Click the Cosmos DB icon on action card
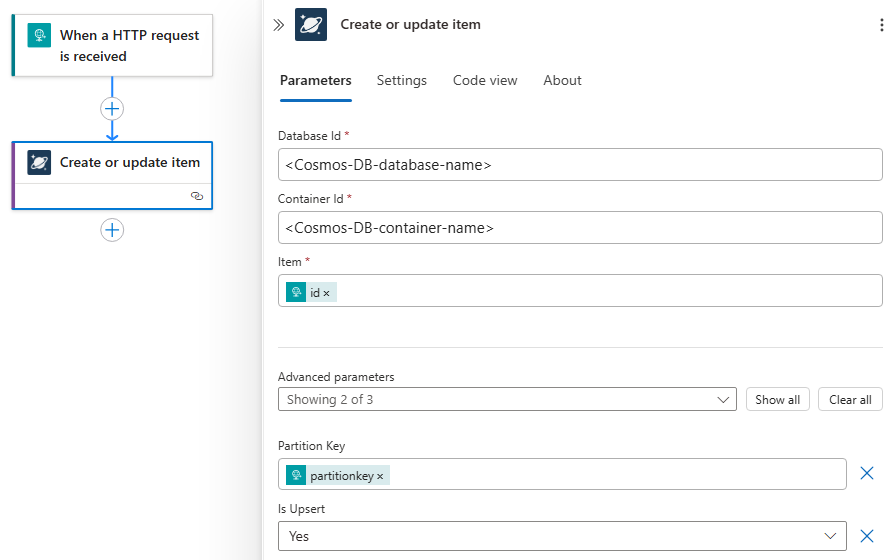 39,162
